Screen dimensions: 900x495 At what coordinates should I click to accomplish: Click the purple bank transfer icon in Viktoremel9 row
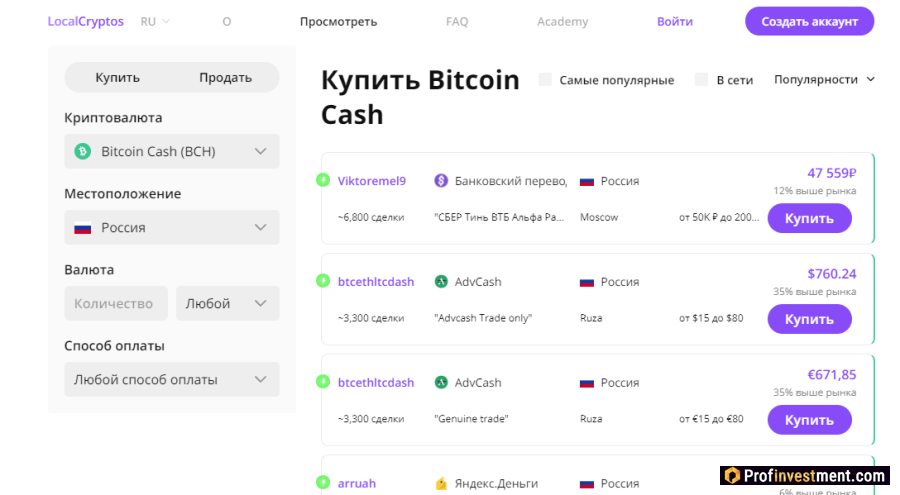click(441, 181)
